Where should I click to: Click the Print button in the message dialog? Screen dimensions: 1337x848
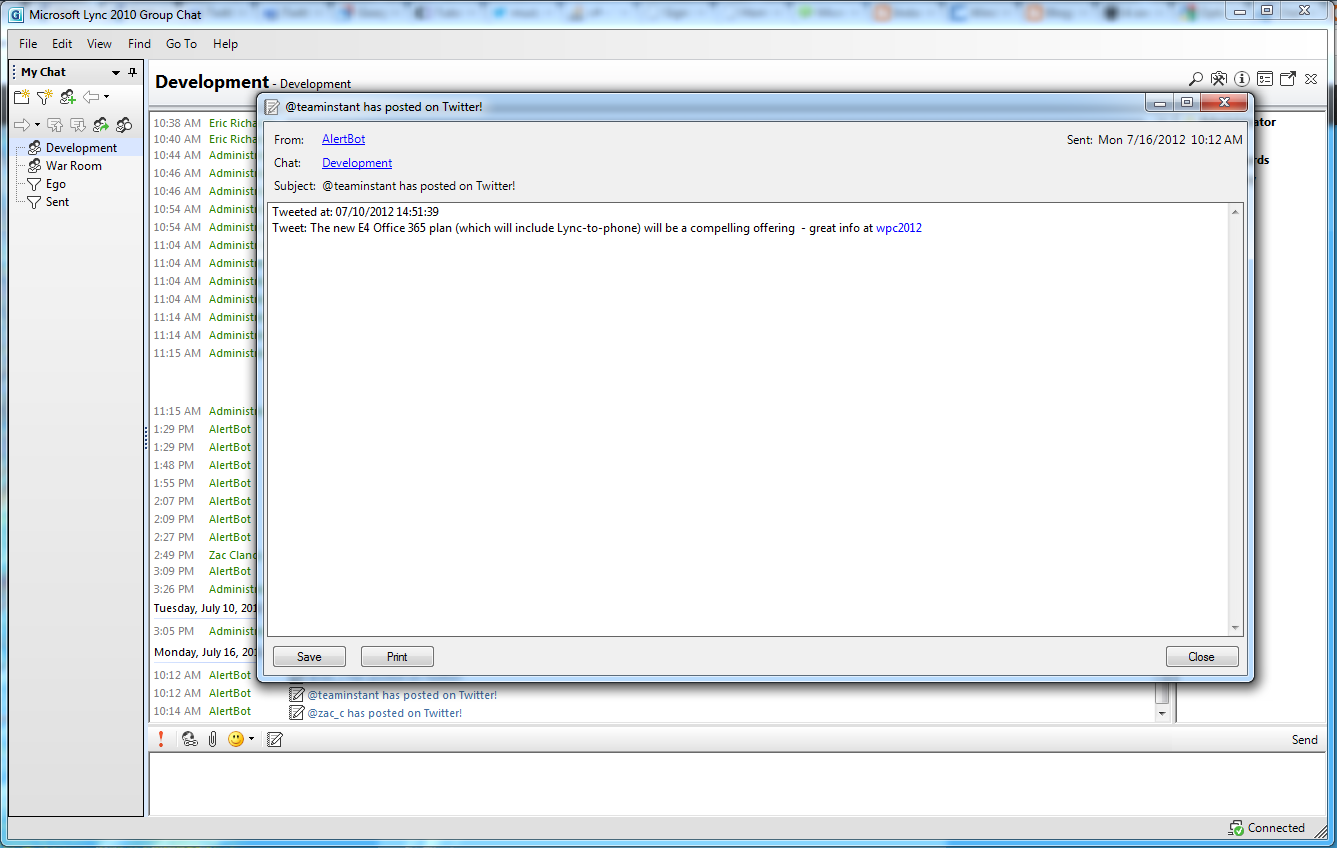[397, 657]
